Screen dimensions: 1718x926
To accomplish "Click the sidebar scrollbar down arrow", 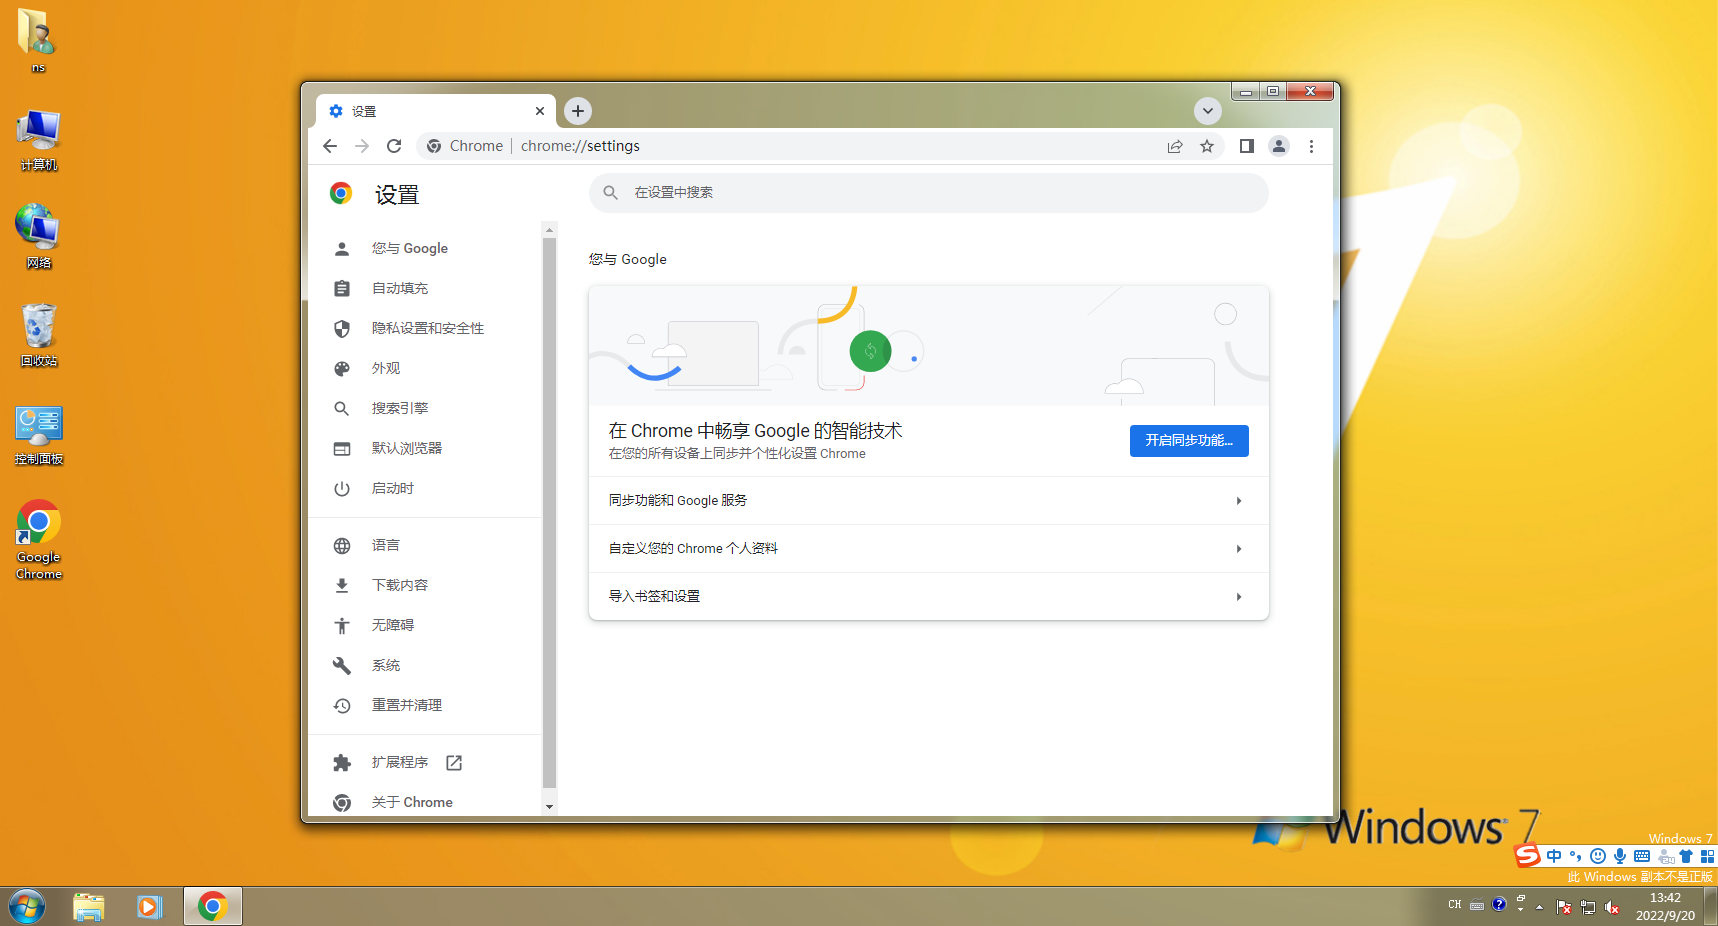I will pyautogui.click(x=549, y=806).
